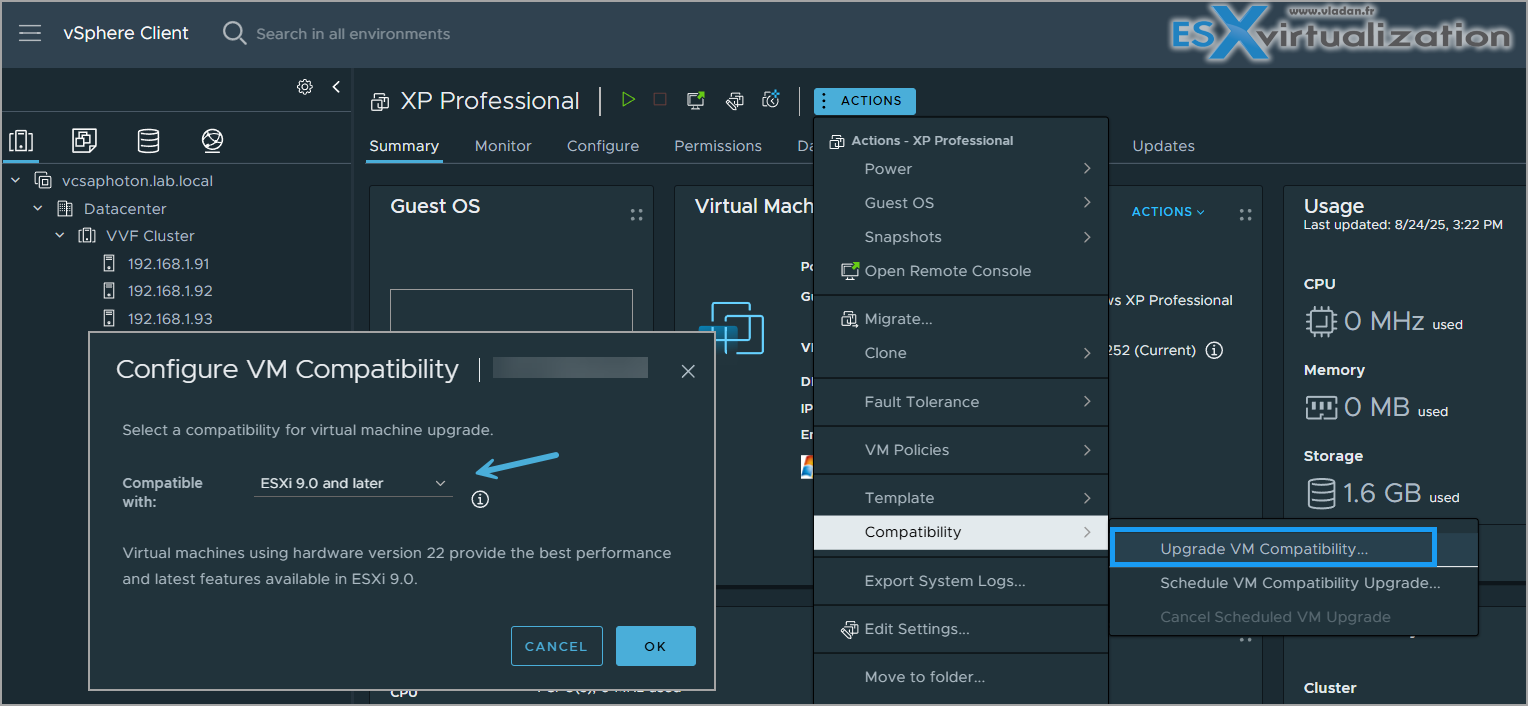Image resolution: width=1528 pixels, height=706 pixels.
Task: Launch the web console icon
Action: [x=696, y=99]
